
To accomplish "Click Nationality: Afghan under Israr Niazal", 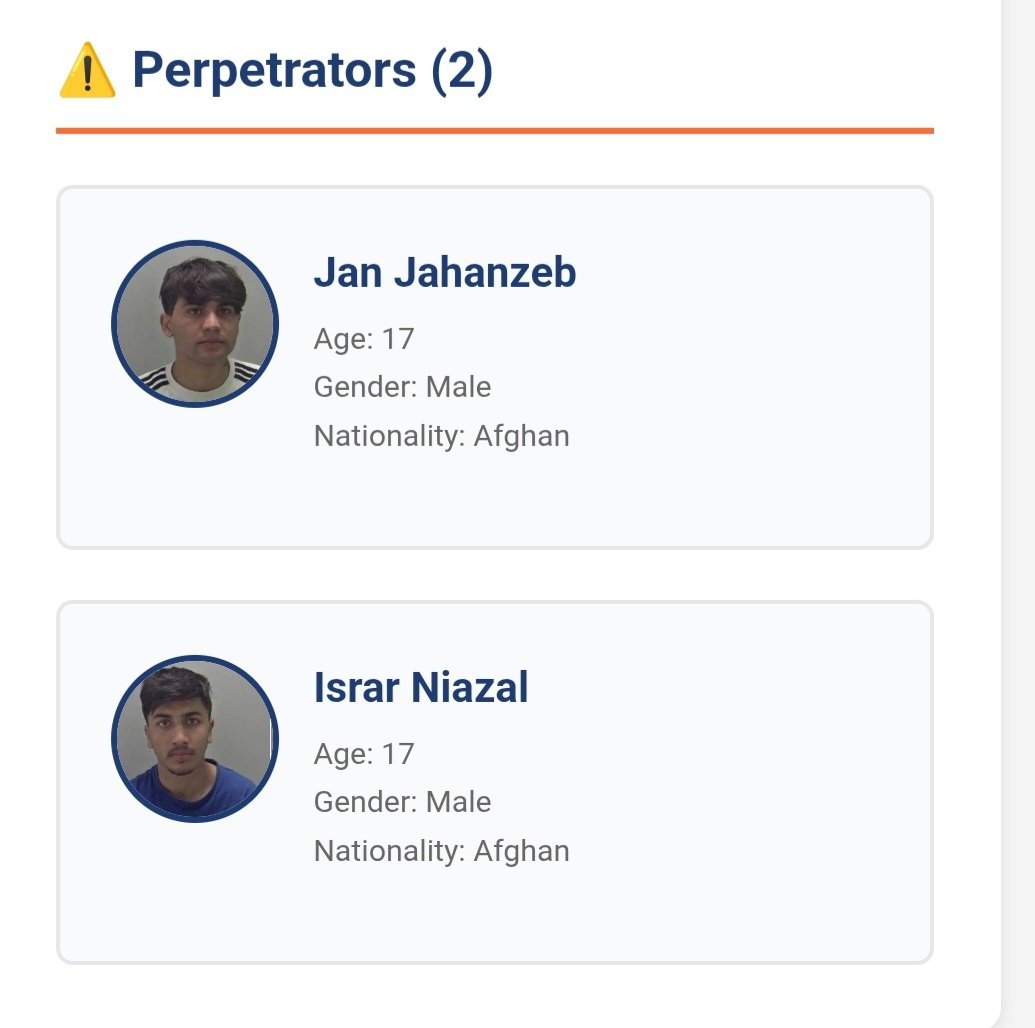I will pos(441,851).
